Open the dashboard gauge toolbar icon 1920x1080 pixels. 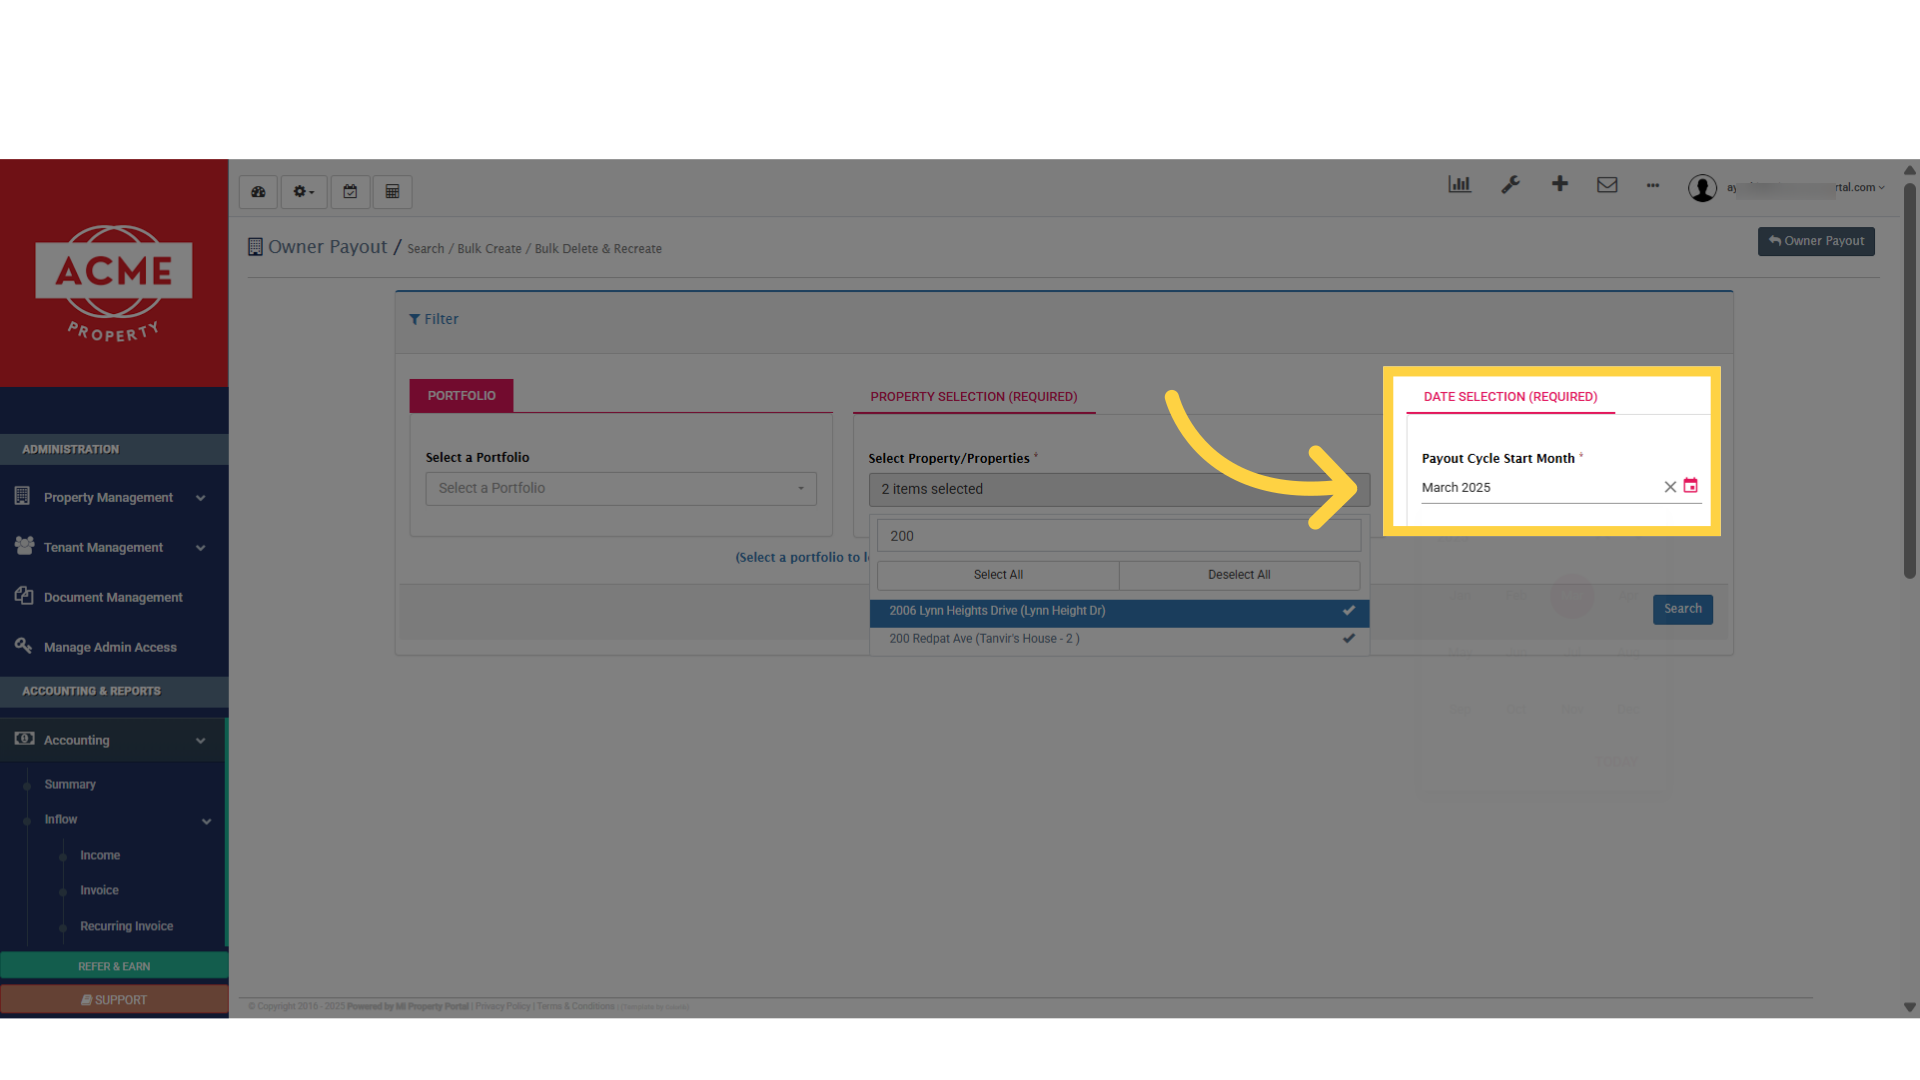[258, 192]
